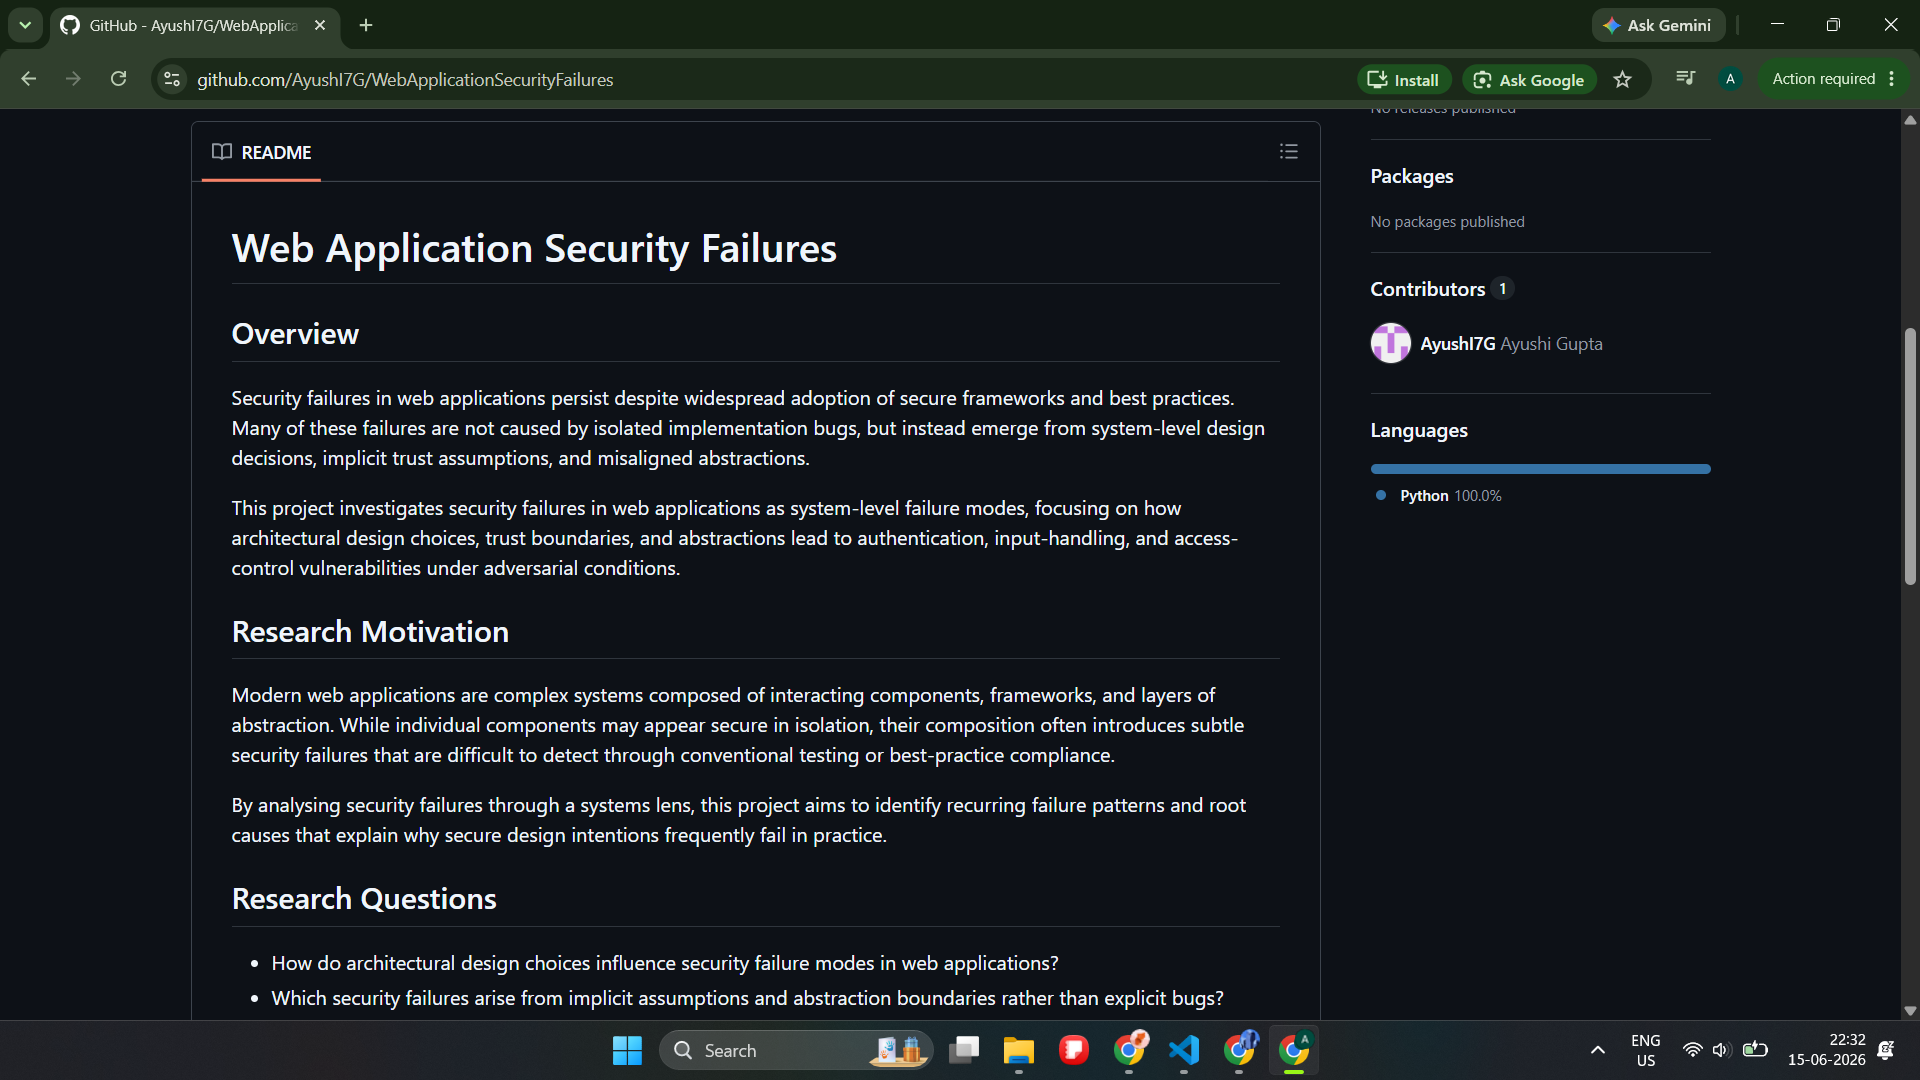Open the clock and date panel
Image resolution: width=1920 pixels, height=1080 pixels.
[1826, 1050]
